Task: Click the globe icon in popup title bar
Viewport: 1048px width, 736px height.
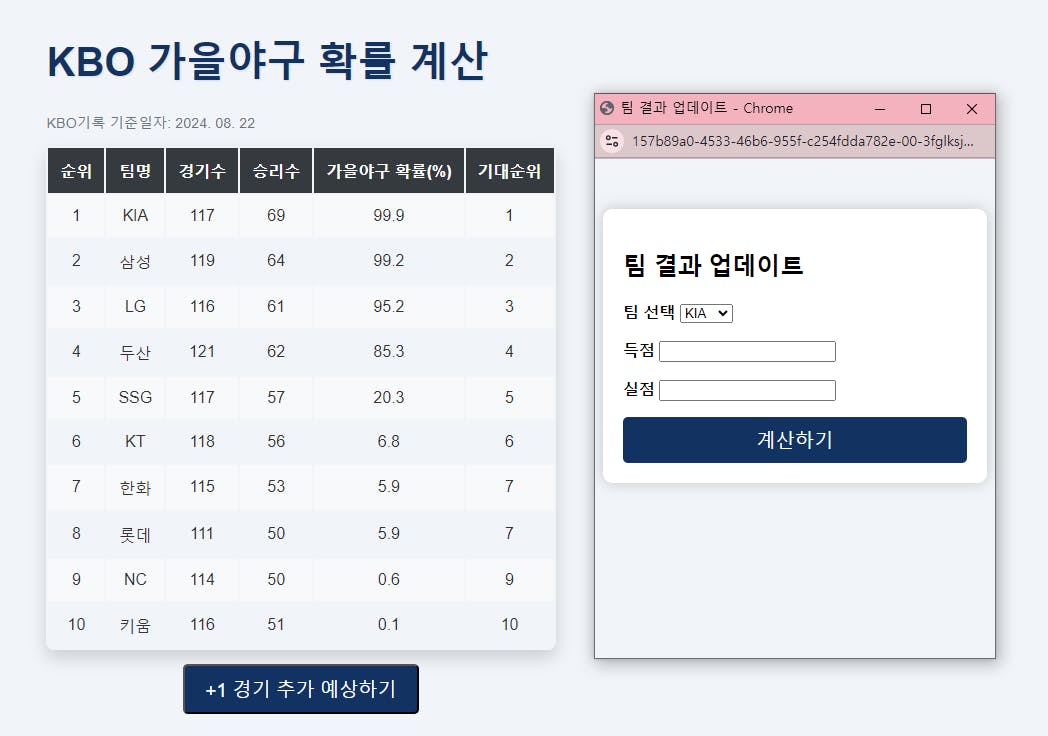Action: (x=607, y=108)
